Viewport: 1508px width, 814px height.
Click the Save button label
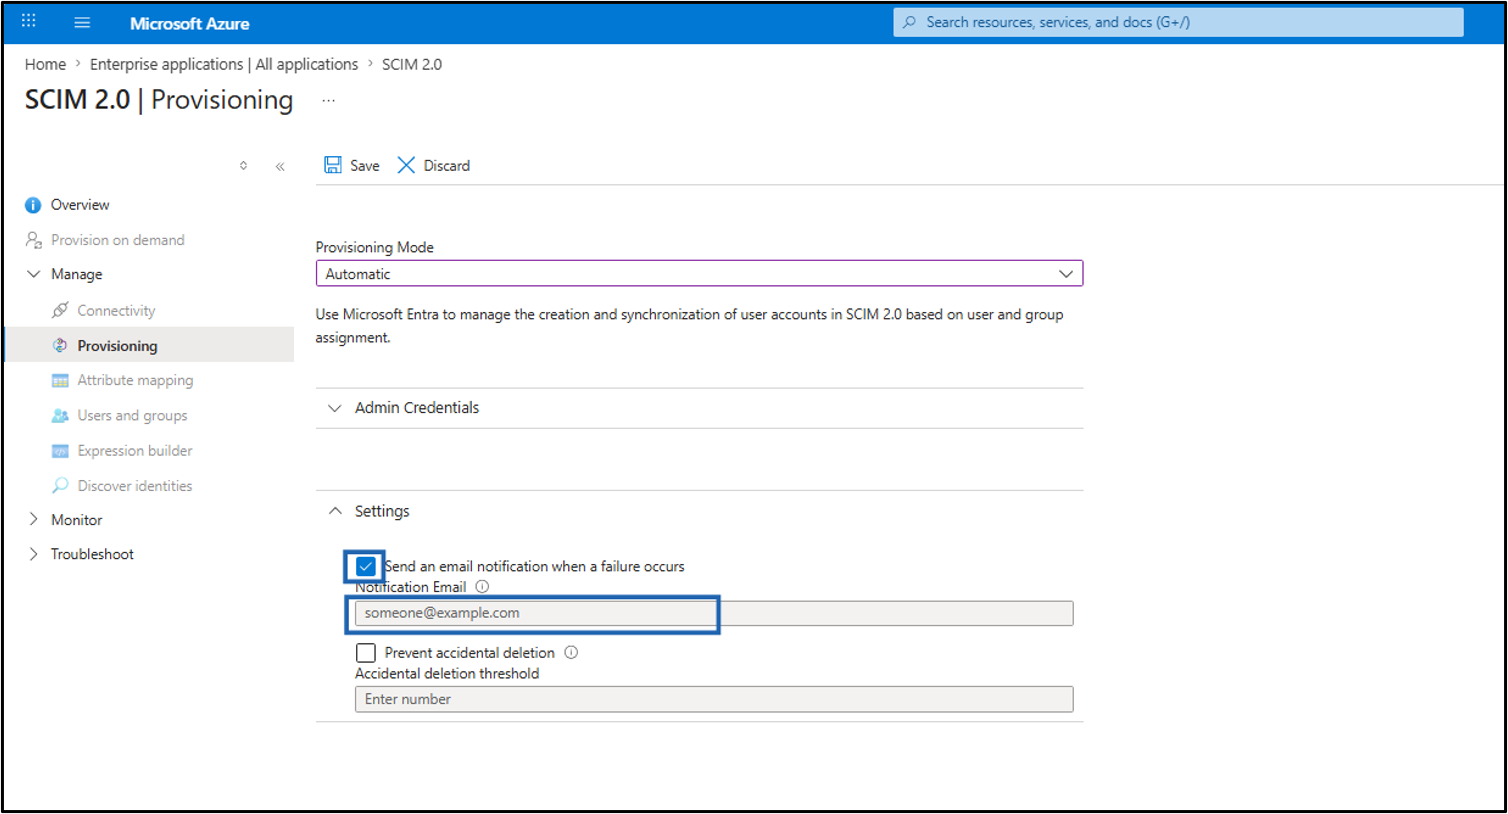tap(364, 166)
